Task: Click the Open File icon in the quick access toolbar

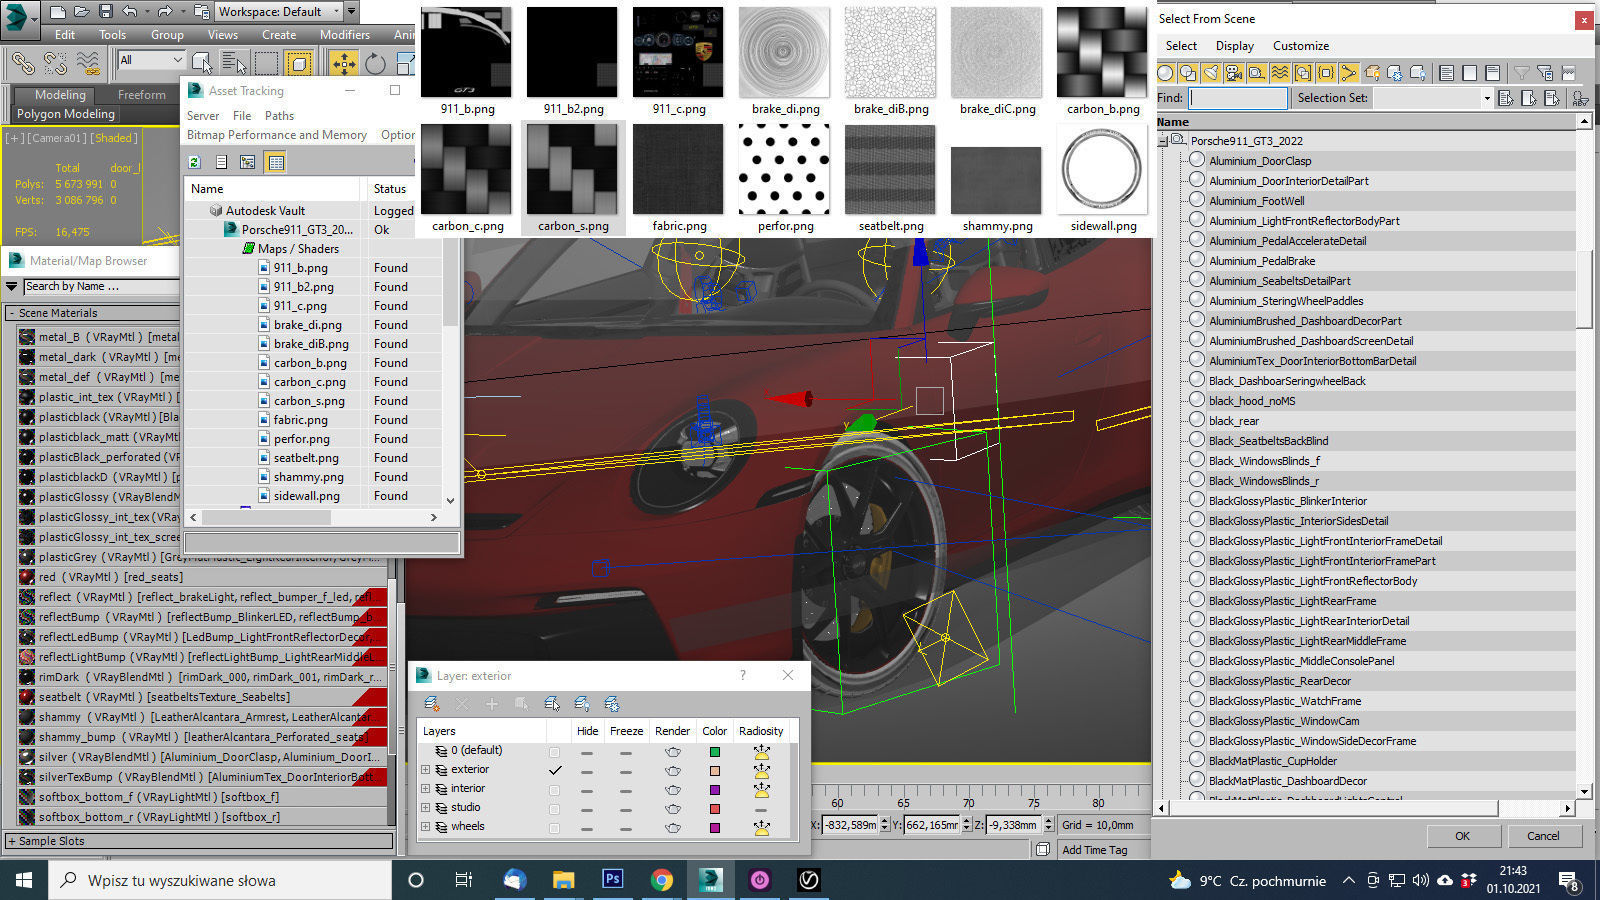Action: pyautogui.click(x=82, y=12)
